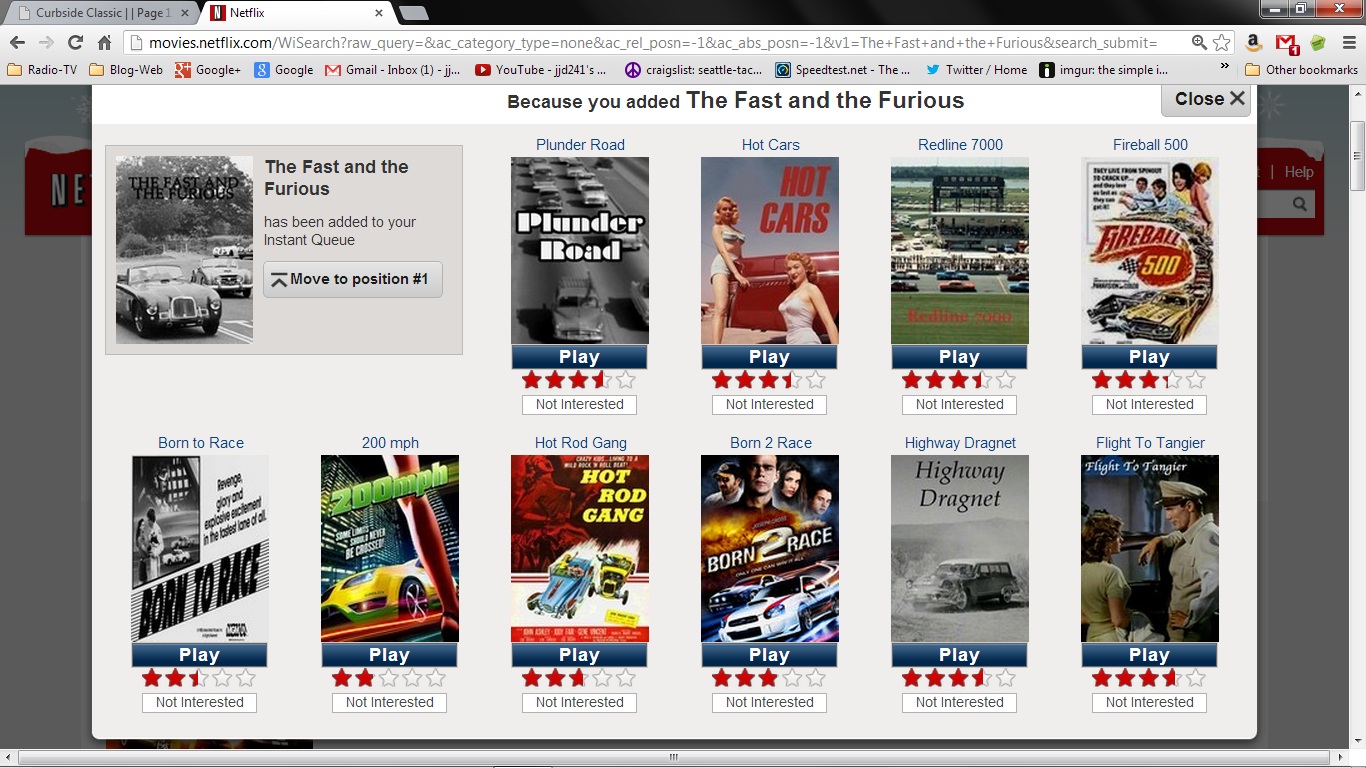
Task: Open the Hot Rod Gang title link
Action: (x=581, y=443)
